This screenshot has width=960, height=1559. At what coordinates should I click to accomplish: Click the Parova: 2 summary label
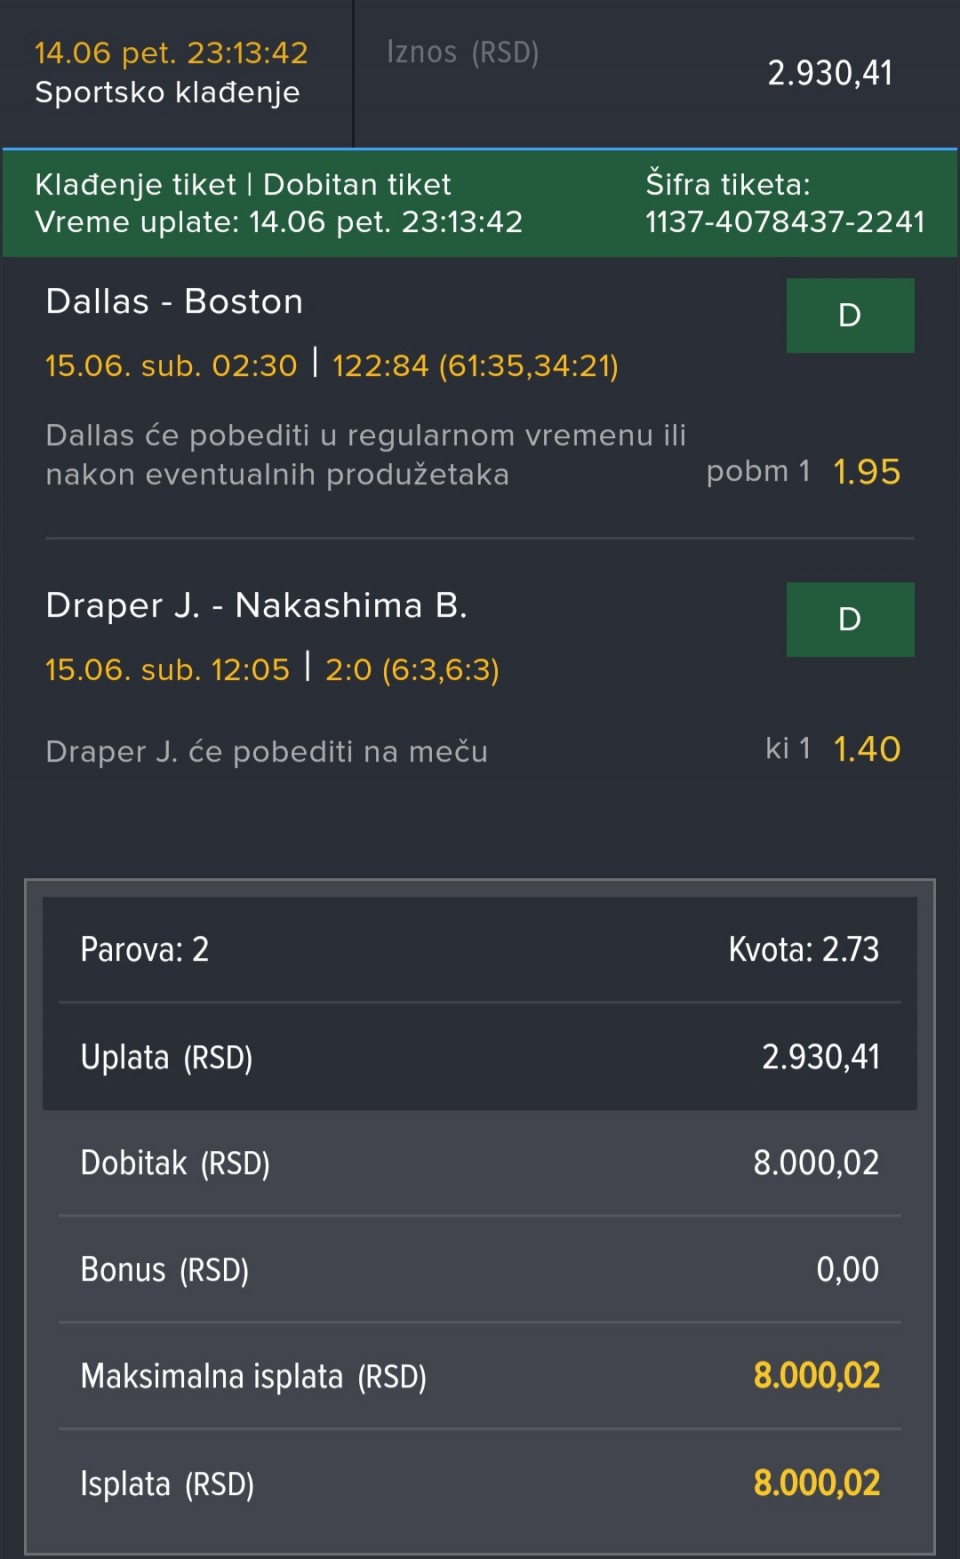pos(145,949)
